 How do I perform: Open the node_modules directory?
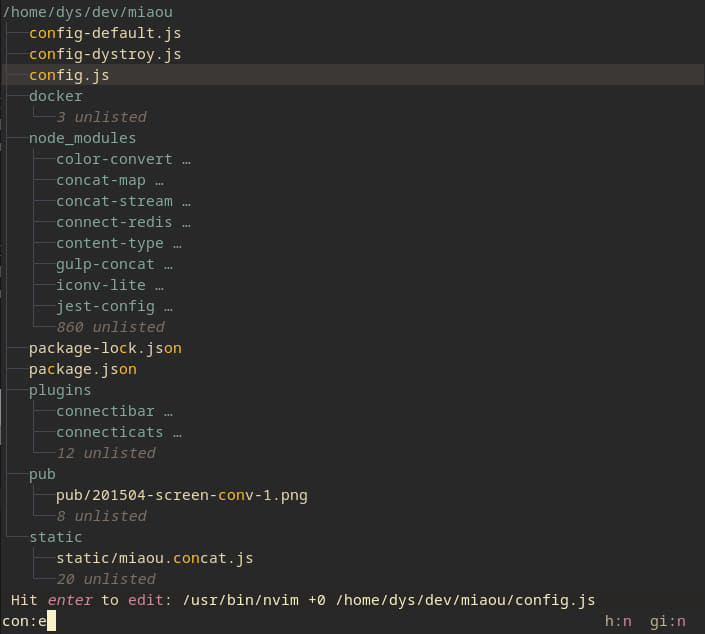[82, 138]
